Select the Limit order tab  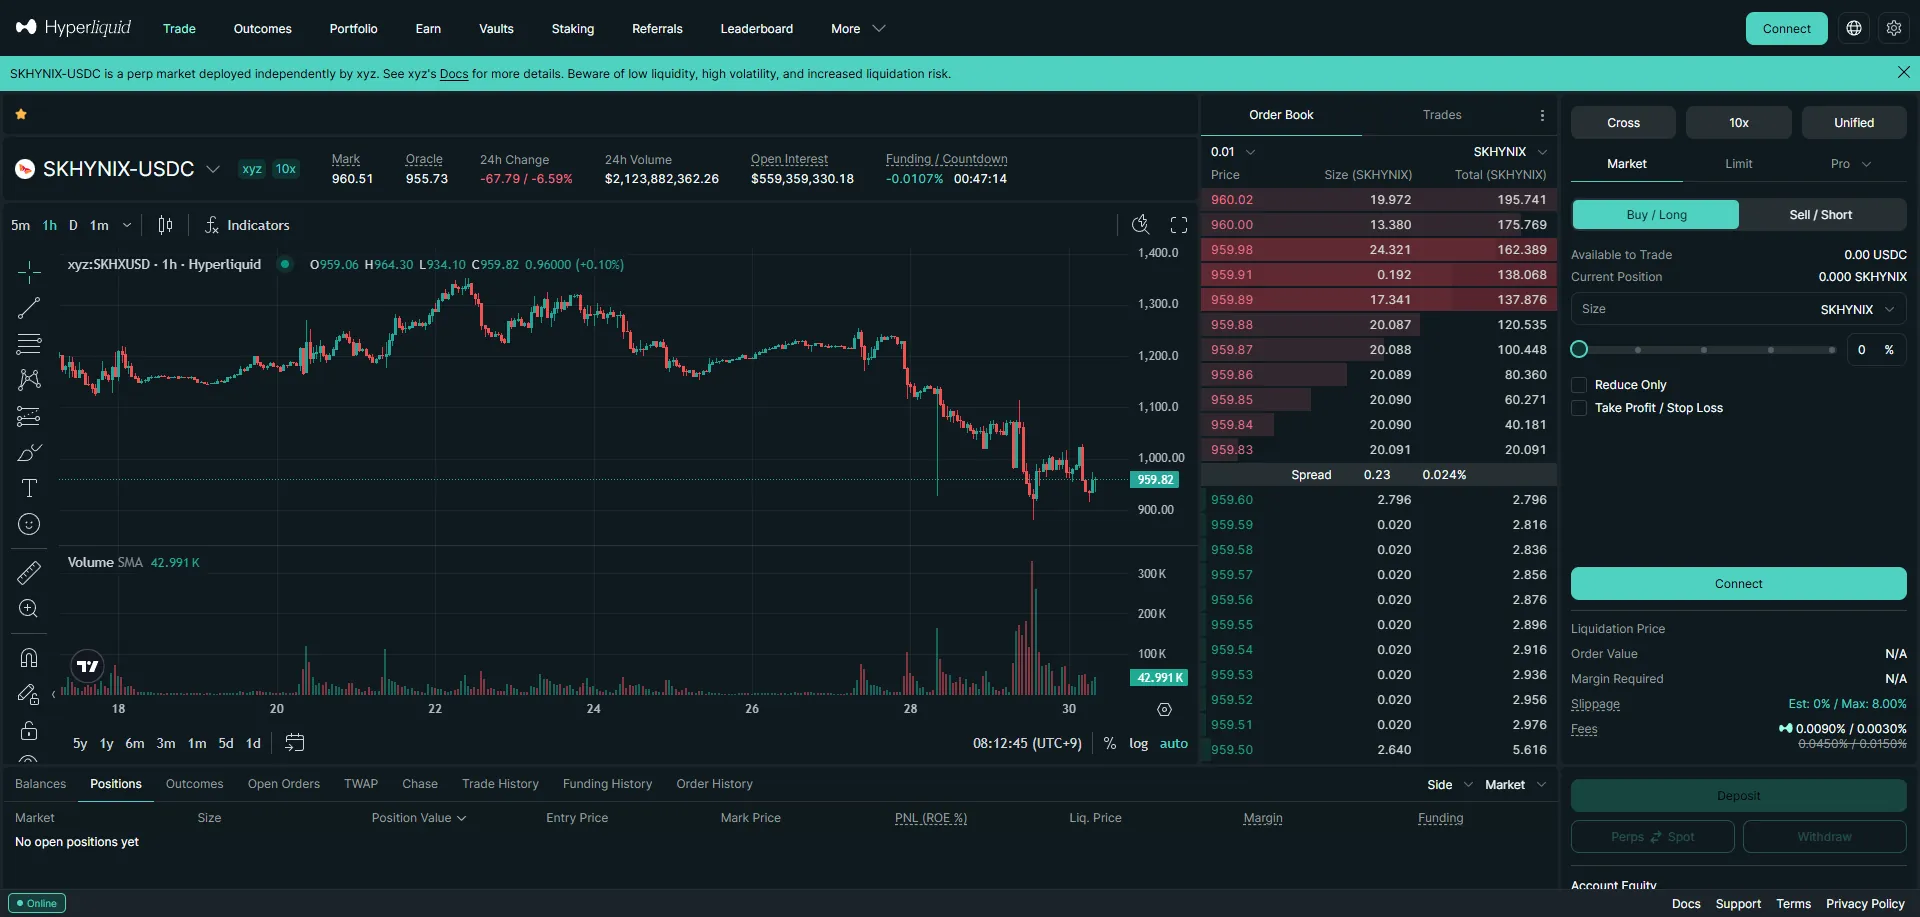[1739, 164]
